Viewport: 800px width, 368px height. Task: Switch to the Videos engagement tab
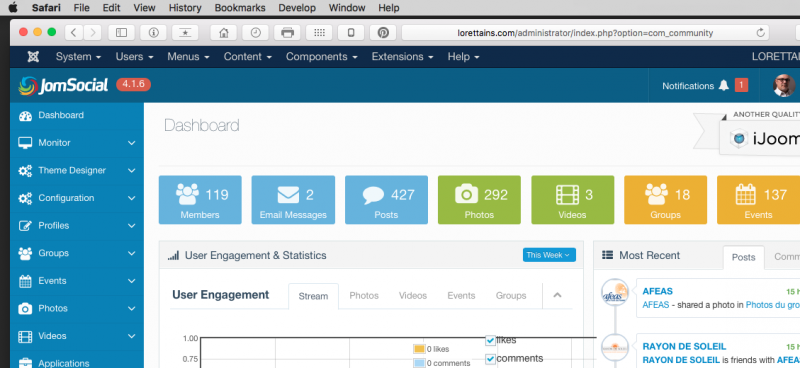pos(413,296)
